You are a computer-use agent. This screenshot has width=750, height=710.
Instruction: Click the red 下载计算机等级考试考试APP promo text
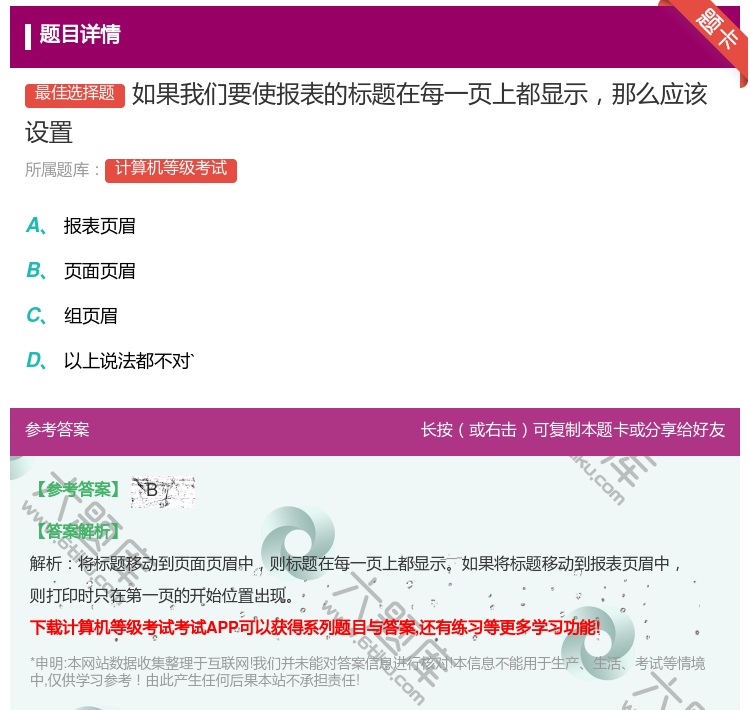pyautogui.click(x=315, y=627)
